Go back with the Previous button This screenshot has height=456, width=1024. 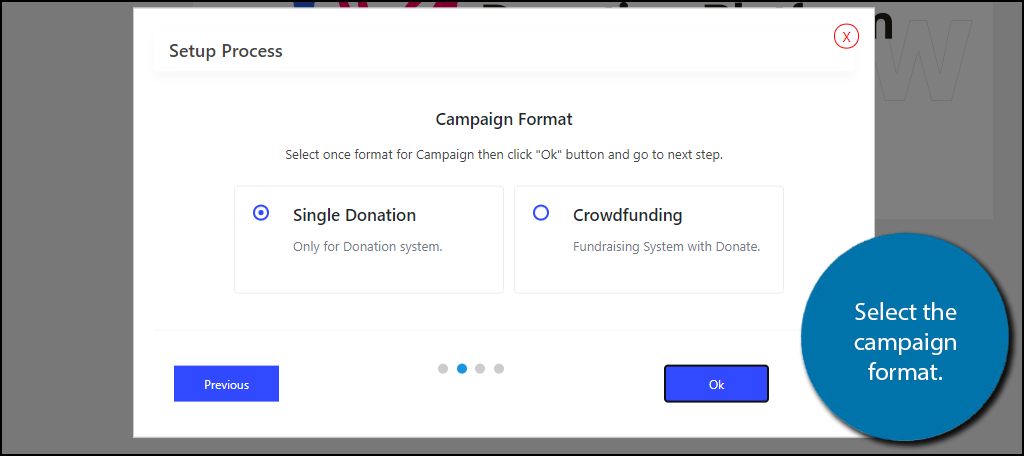226,384
